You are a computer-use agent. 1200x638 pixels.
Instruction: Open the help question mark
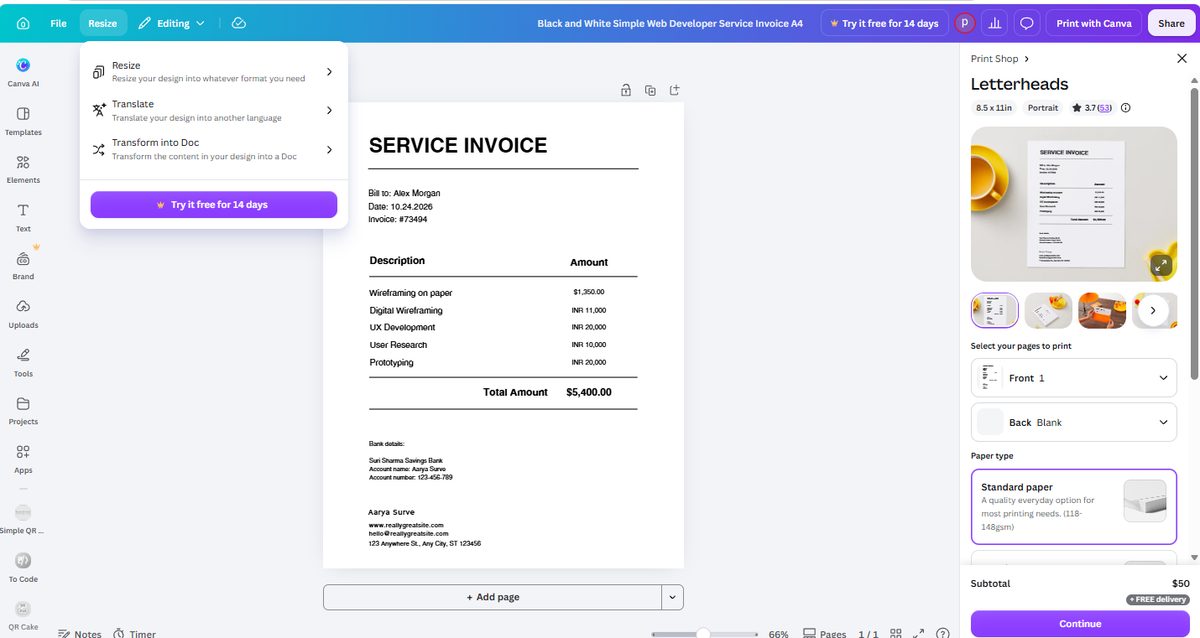click(942, 634)
